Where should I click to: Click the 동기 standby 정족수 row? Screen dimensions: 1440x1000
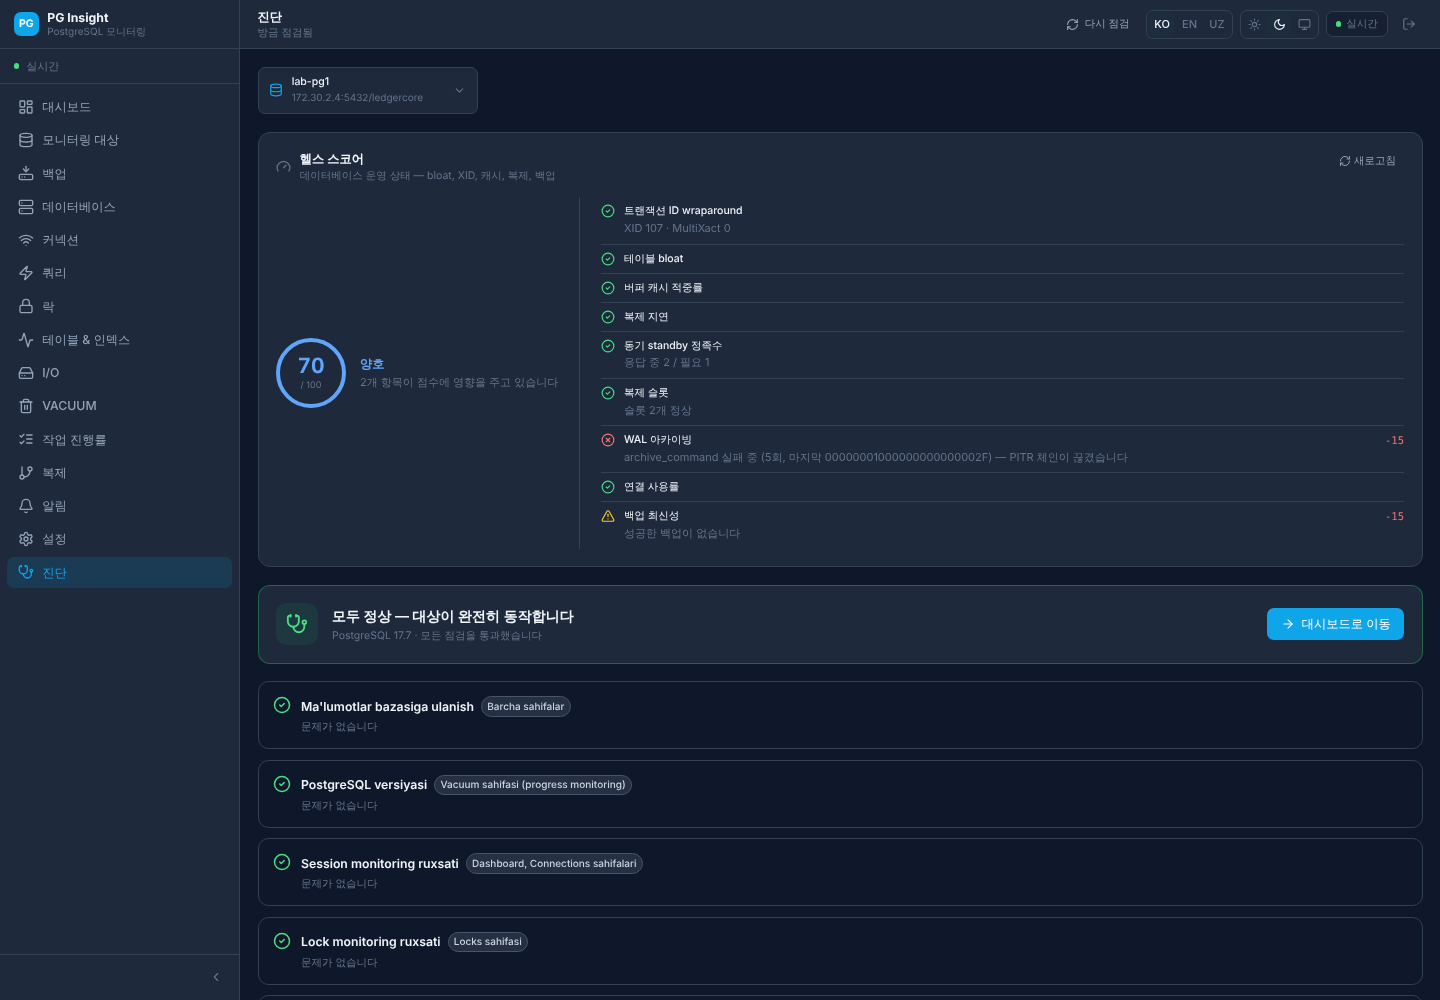tap(1002, 355)
